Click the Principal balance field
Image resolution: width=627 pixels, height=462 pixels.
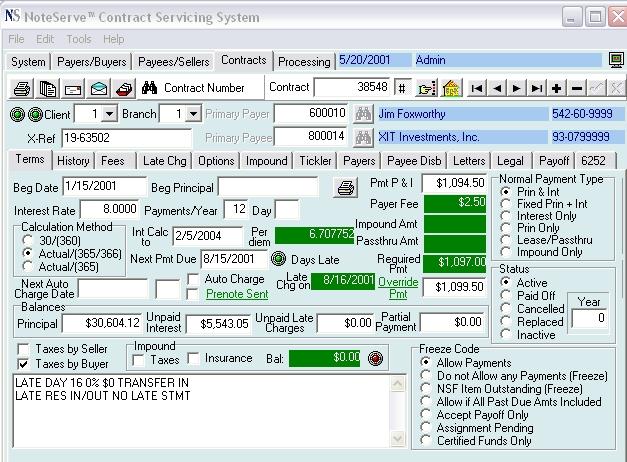tap(102, 323)
